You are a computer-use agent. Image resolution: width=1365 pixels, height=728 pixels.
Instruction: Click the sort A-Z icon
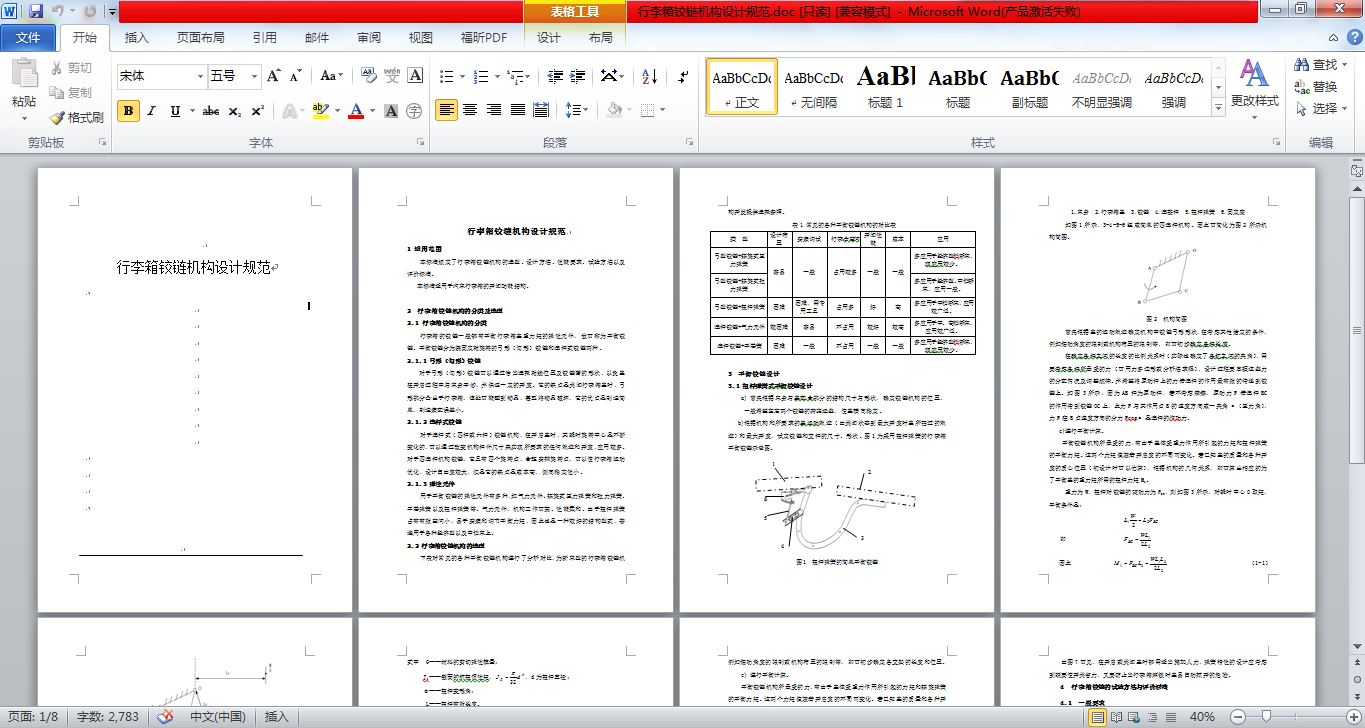click(648, 77)
